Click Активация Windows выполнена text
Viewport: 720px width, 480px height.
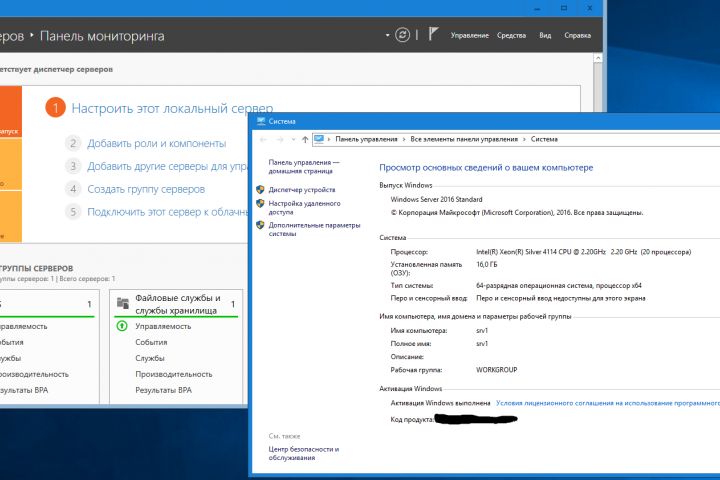pos(440,403)
